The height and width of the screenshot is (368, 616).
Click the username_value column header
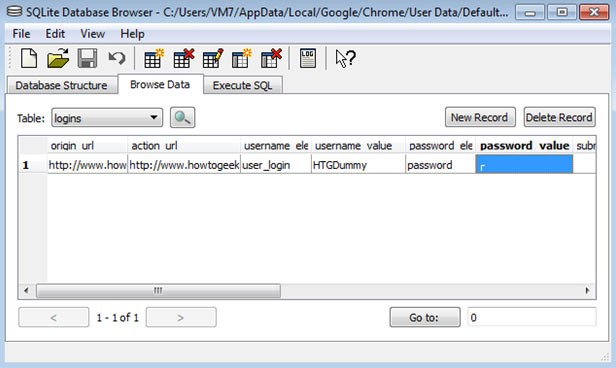(358, 146)
